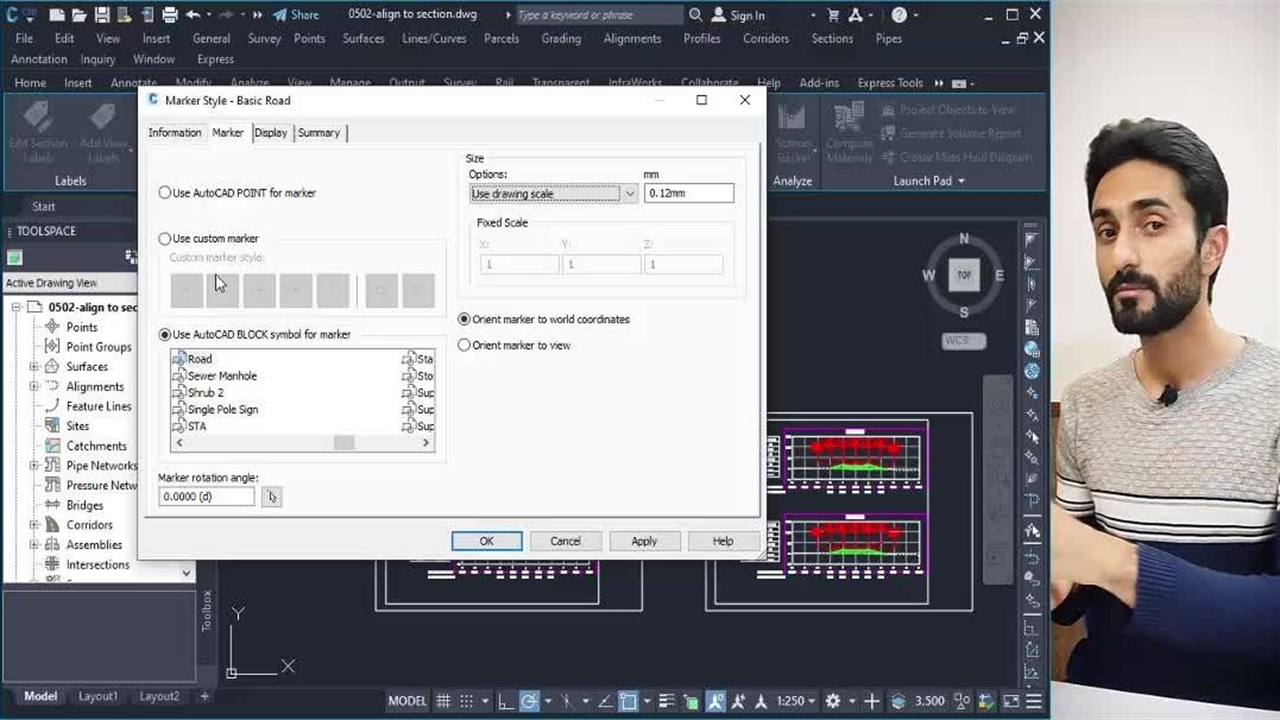1280x720 pixels.
Task: Click the search magnifier icon
Action: [x=696, y=15]
